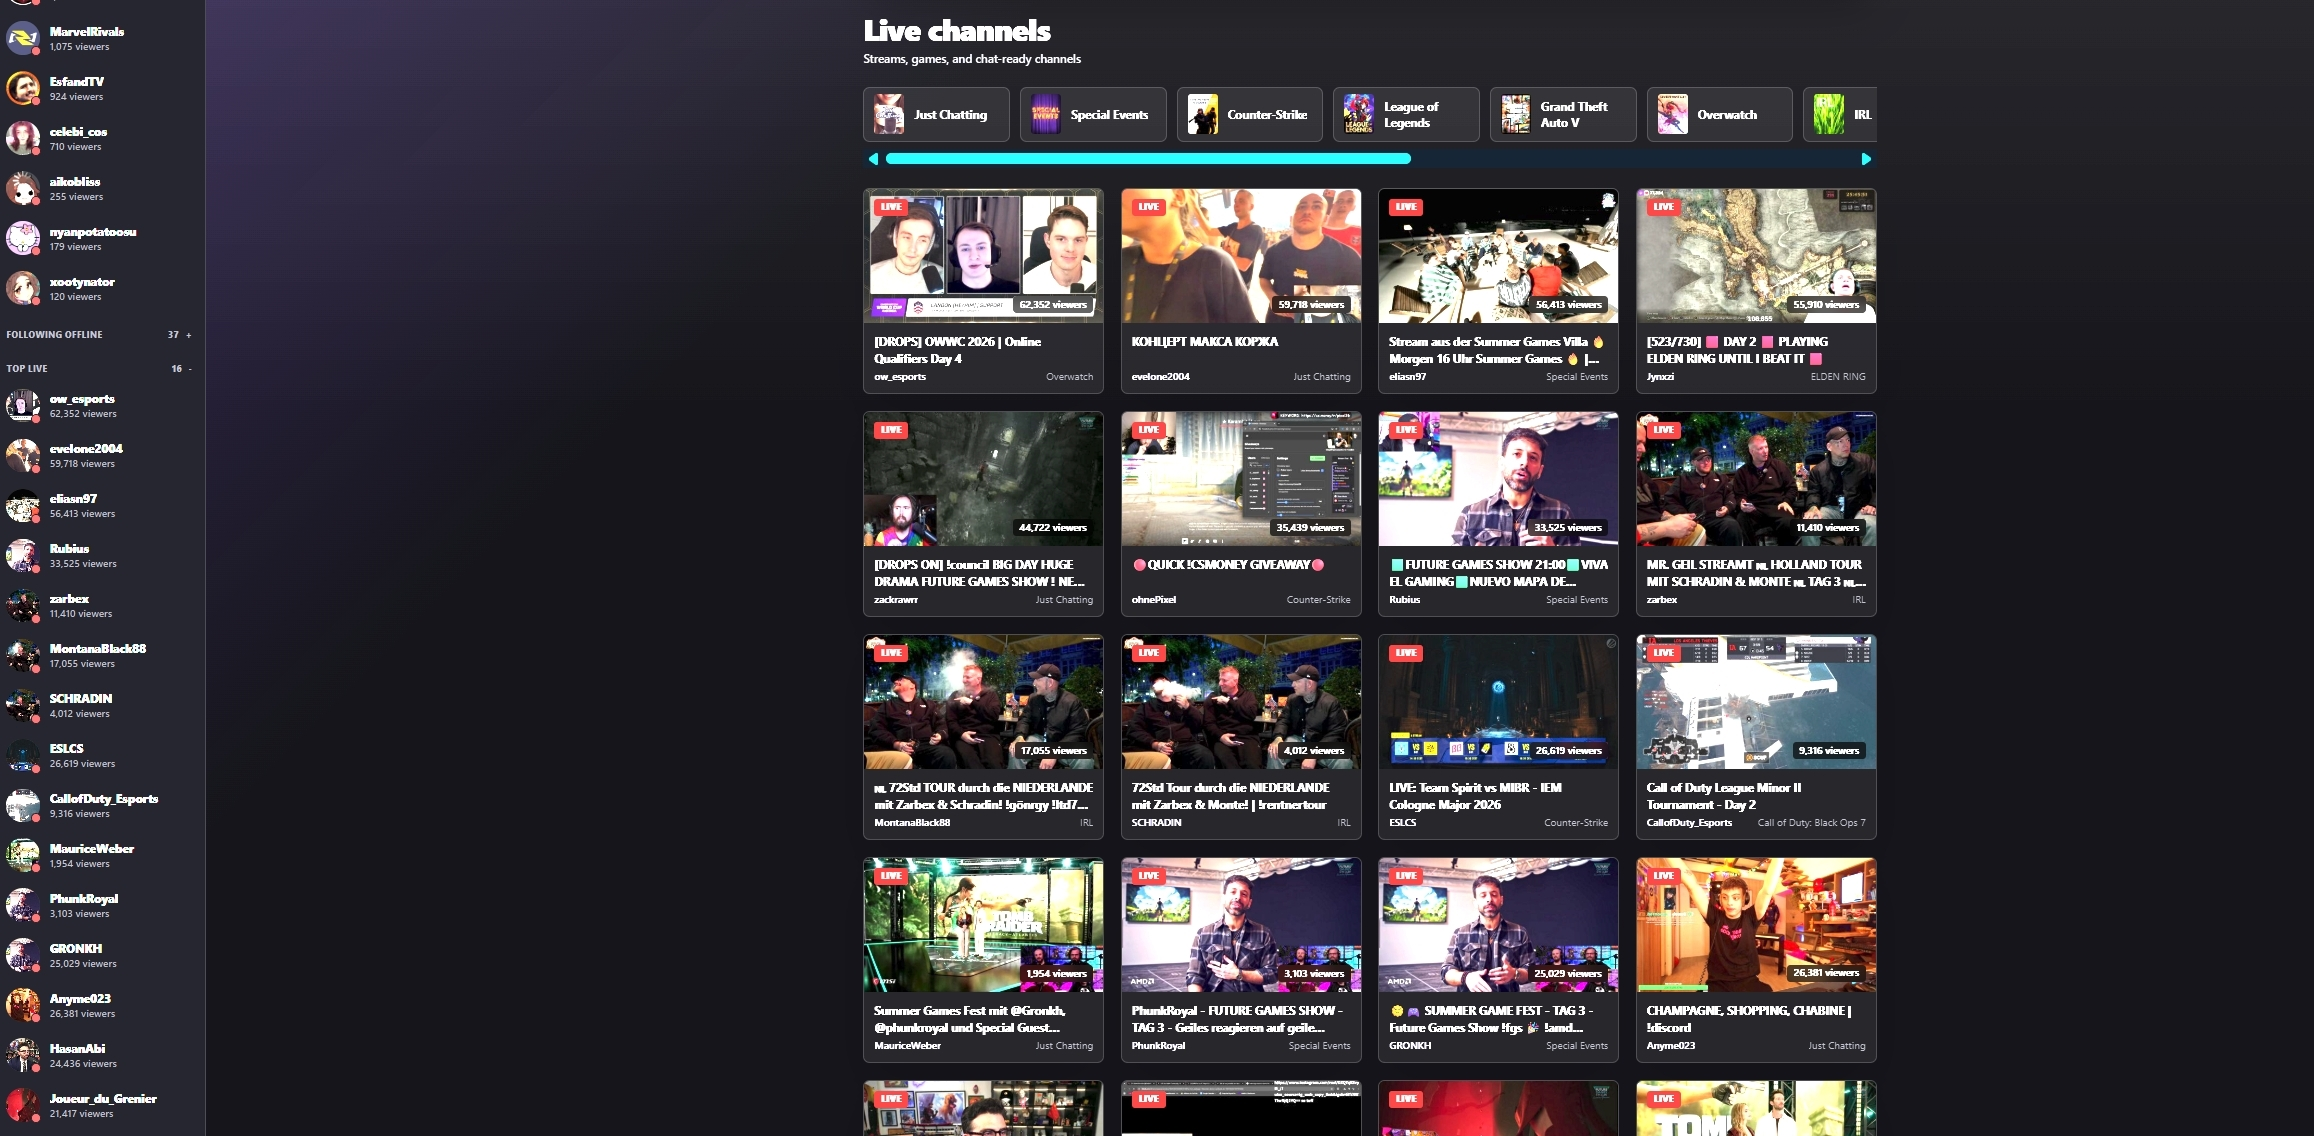The width and height of the screenshot is (2314, 1136).
Task: Click "Stream aus der Summer Games Villa" title
Action: pos(1496,350)
